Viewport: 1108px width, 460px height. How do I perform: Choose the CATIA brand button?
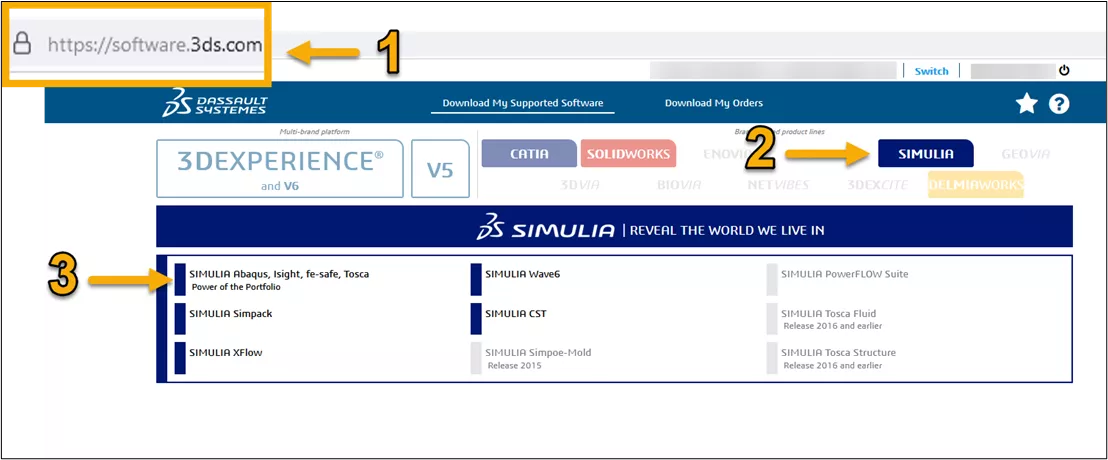coord(529,153)
